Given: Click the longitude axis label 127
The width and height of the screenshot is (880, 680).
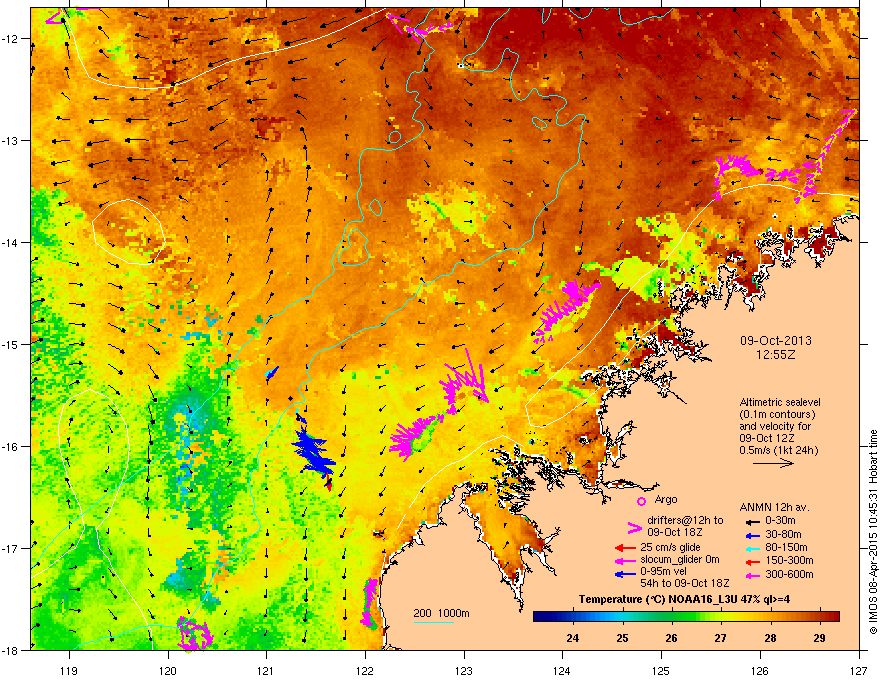Looking at the screenshot, I should click(858, 670).
